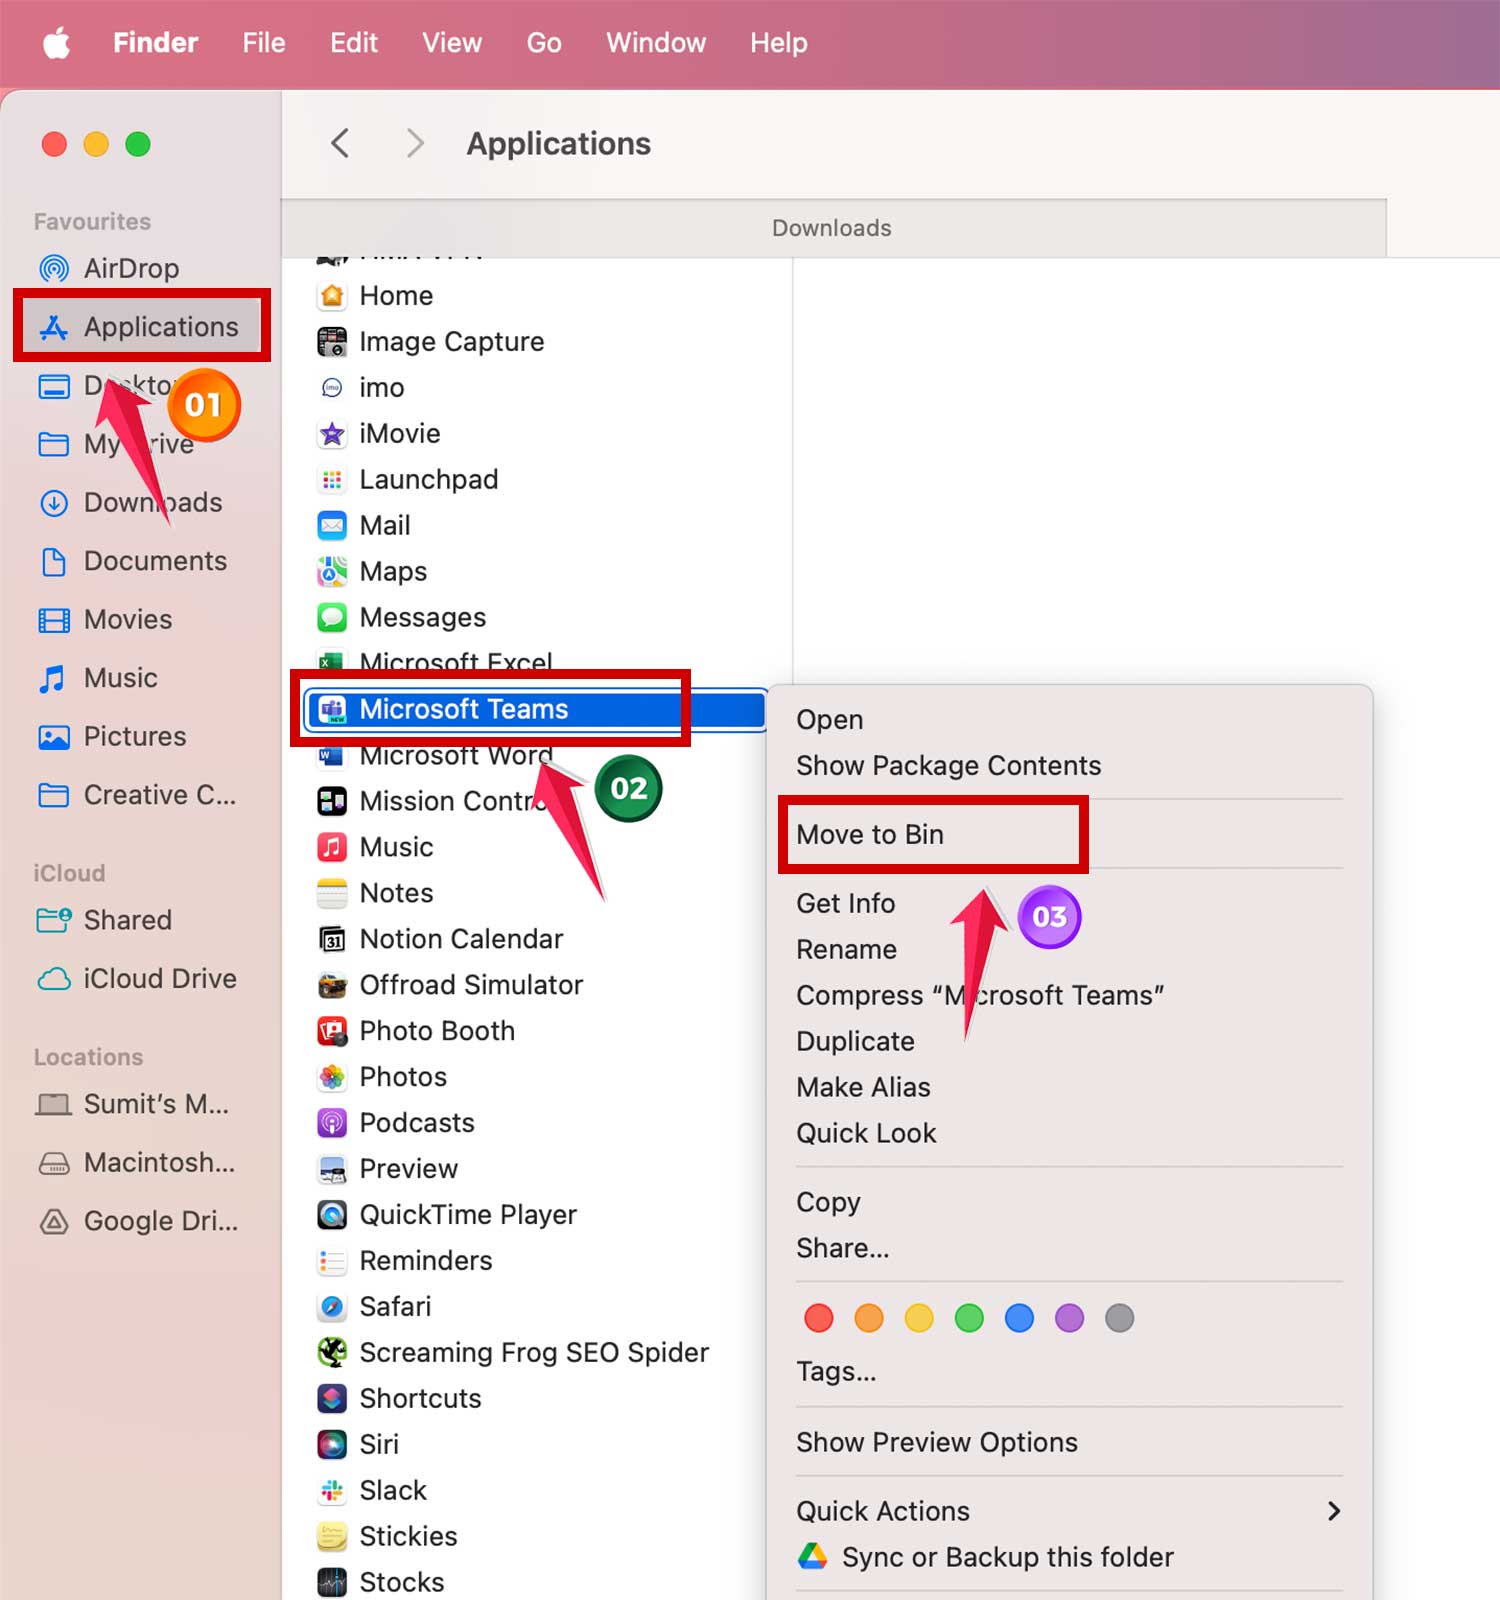Click the Slack app icon

point(332,1491)
